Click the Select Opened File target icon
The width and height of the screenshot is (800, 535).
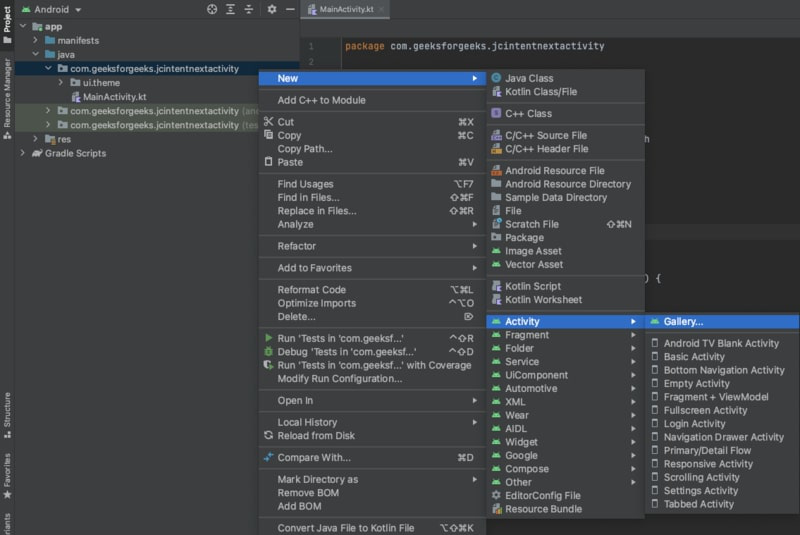point(211,9)
